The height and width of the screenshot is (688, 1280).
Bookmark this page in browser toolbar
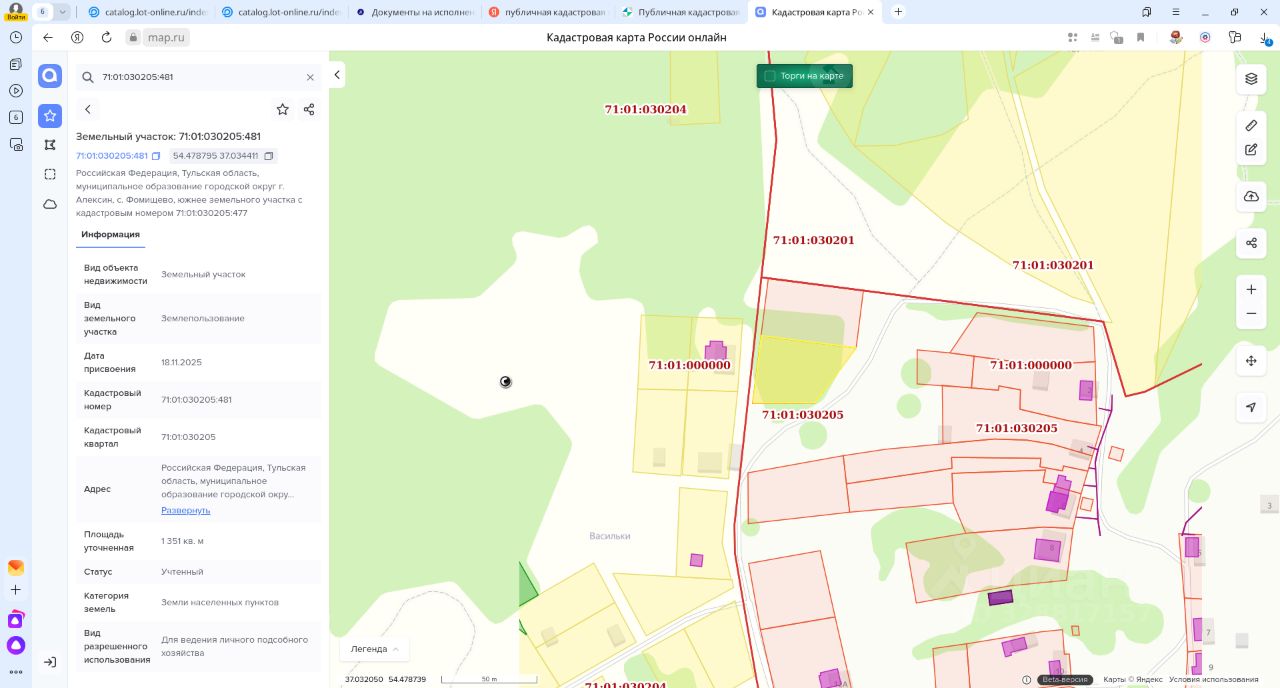(x=1141, y=37)
